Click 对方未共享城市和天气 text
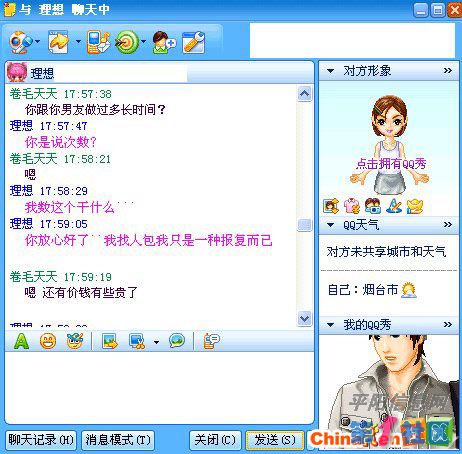The width and height of the screenshot is (462, 454). click(386, 252)
